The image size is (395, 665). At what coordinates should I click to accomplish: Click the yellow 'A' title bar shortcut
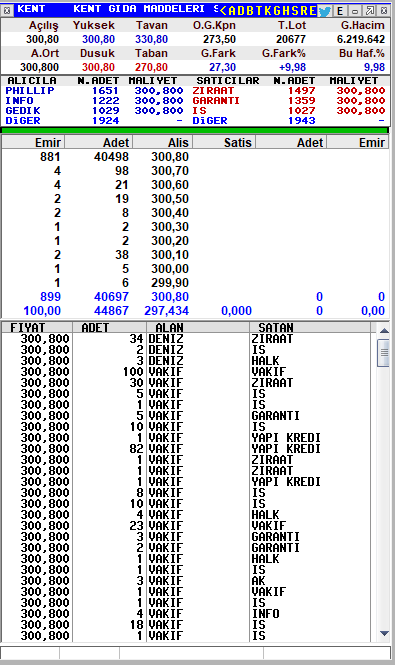pos(232,11)
